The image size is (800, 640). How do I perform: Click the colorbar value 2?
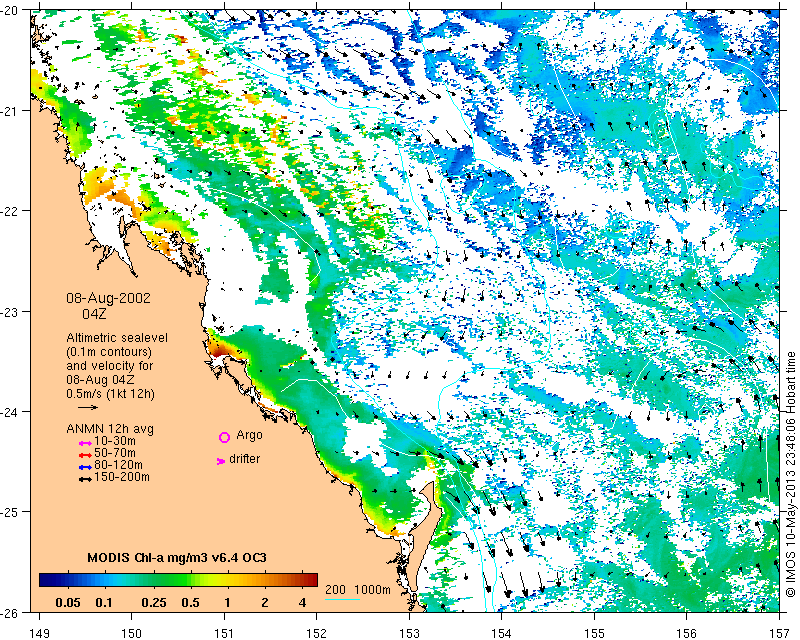coord(265,603)
